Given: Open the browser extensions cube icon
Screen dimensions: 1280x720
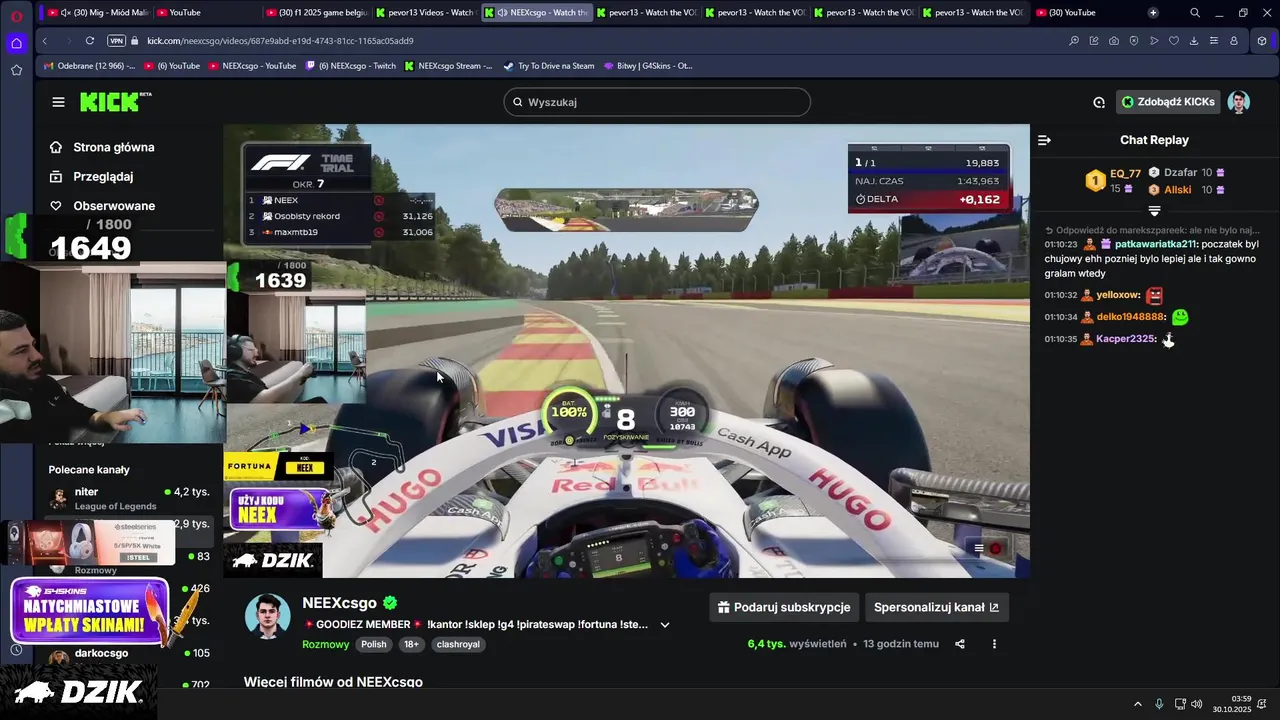Looking at the screenshot, I should [x=1262, y=41].
